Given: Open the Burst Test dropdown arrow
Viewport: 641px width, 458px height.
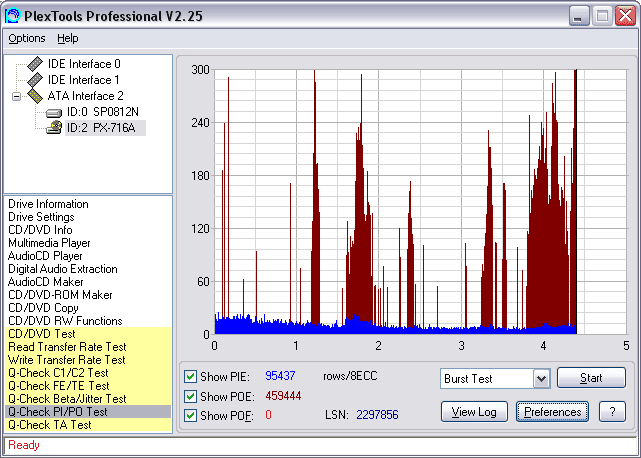Looking at the screenshot, I should click(541, 379).
